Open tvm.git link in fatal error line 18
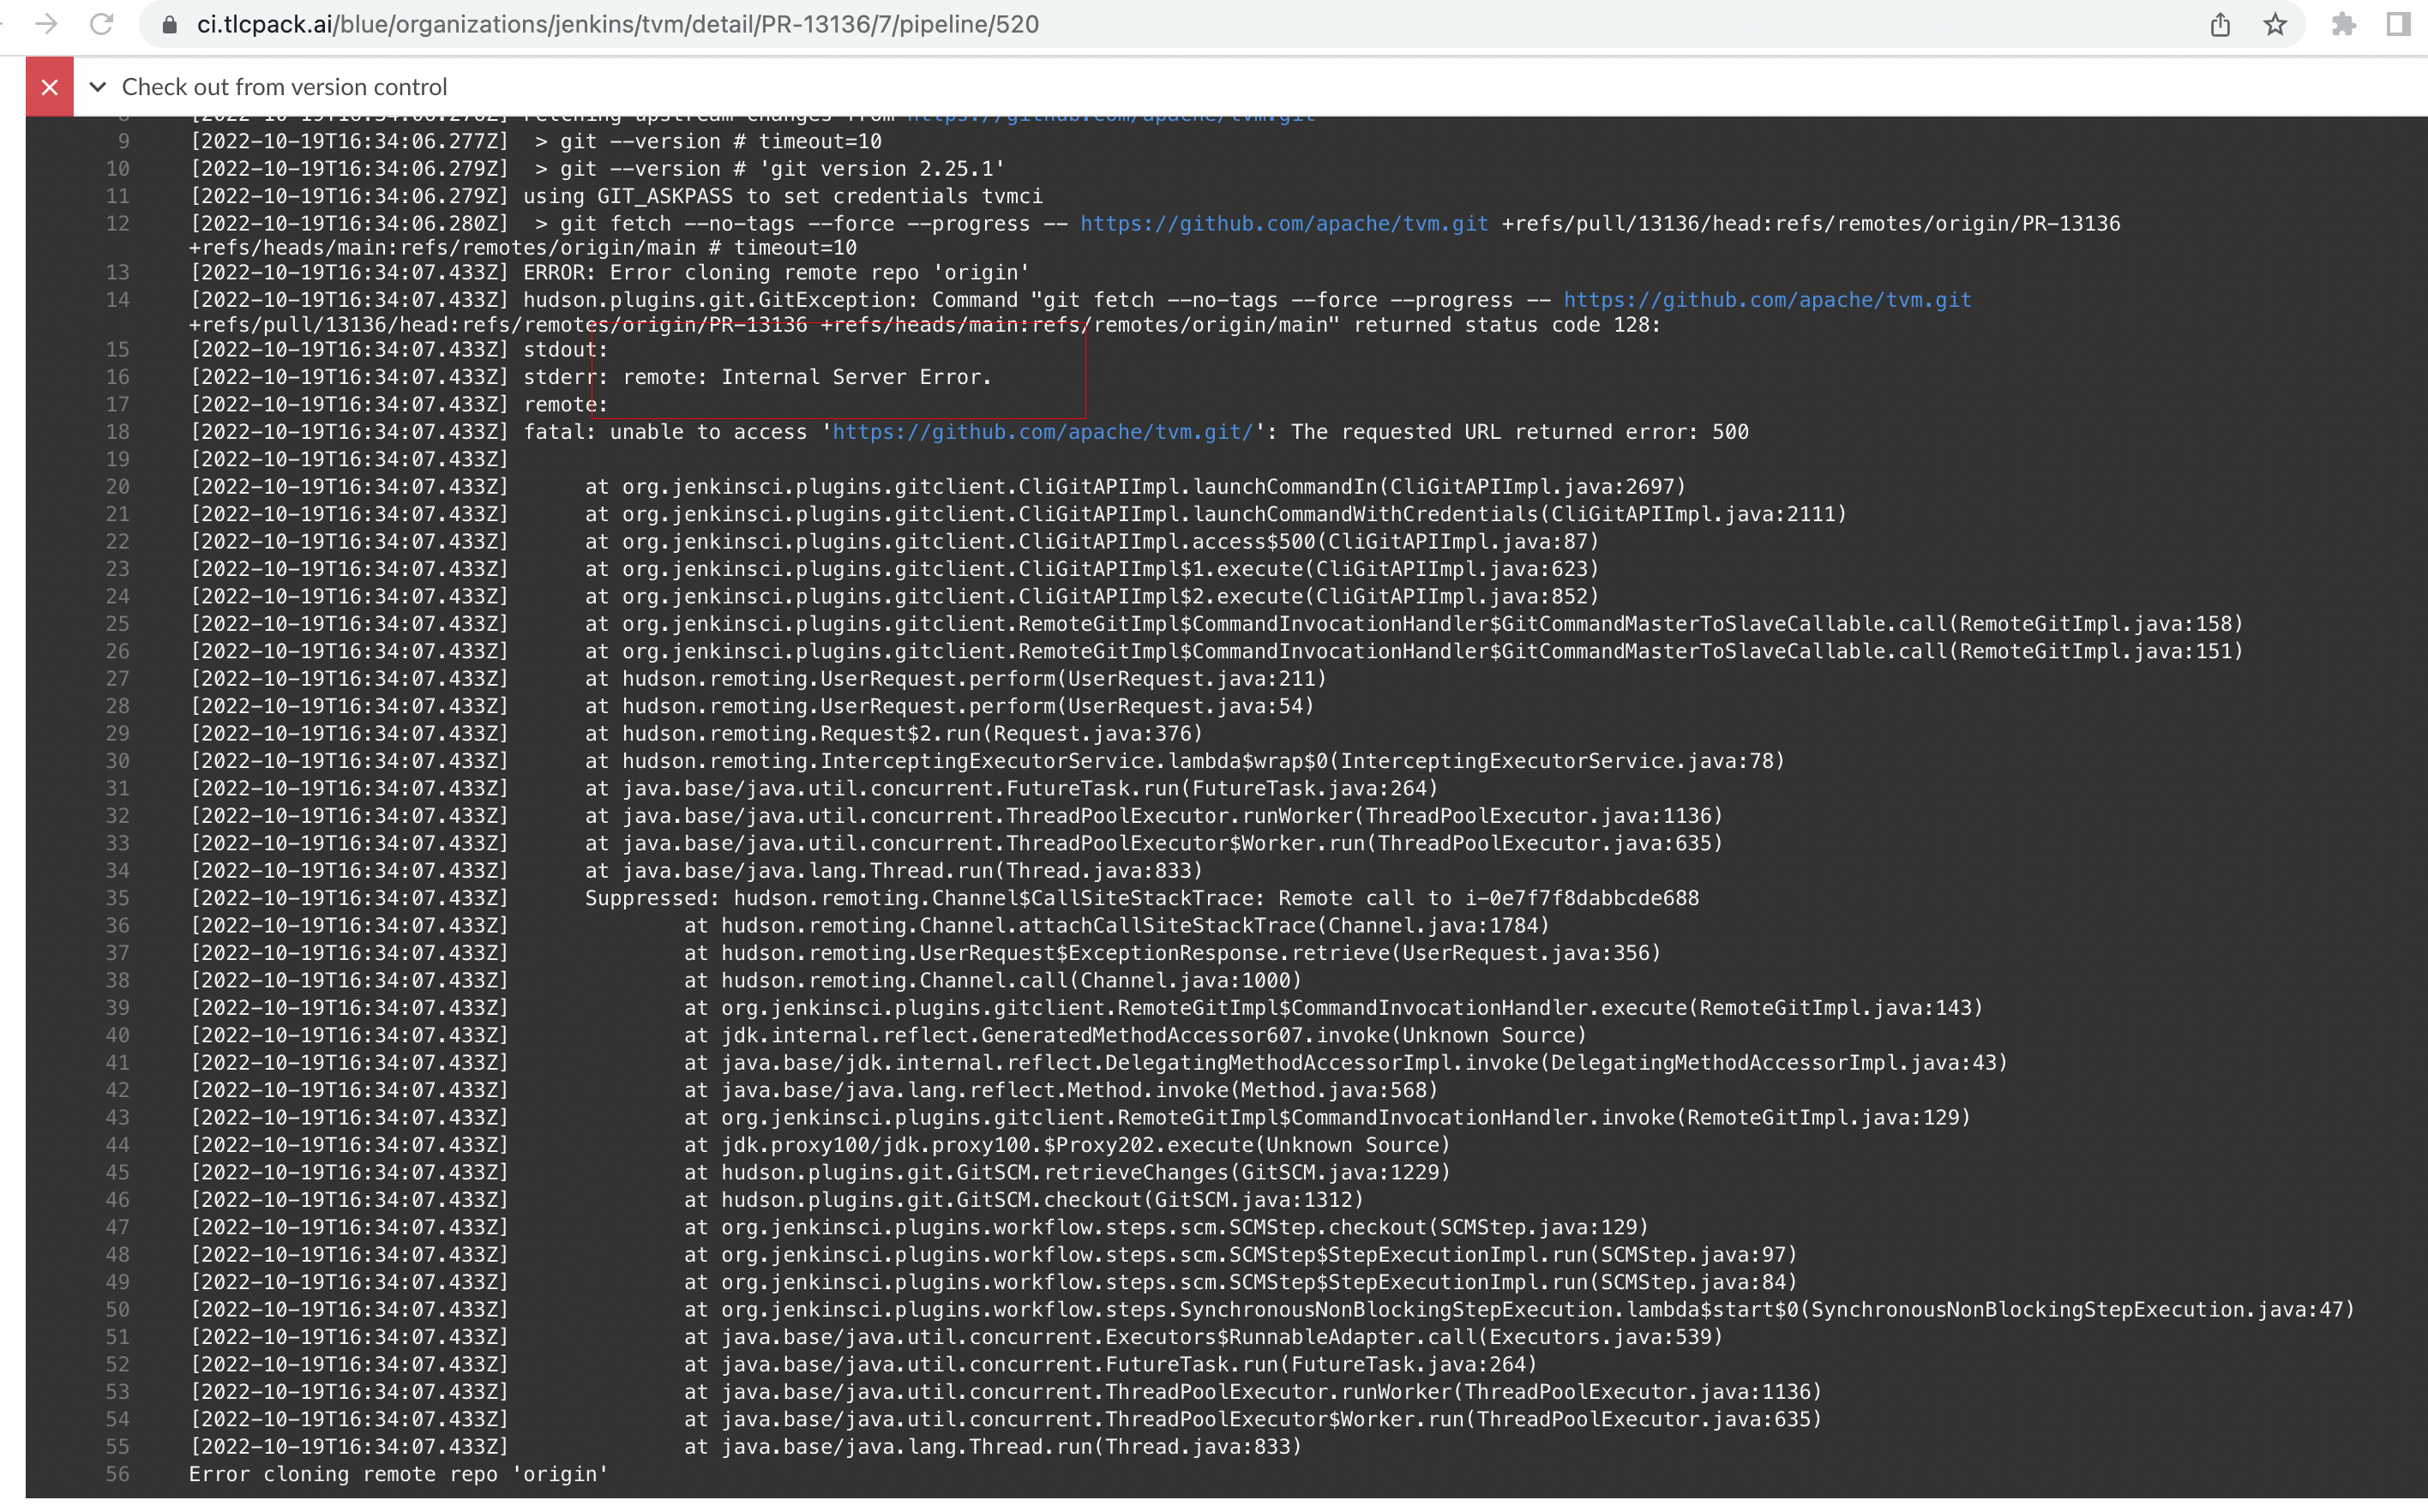This screenshot has height=1512, width=2428. click(1042, 432)
